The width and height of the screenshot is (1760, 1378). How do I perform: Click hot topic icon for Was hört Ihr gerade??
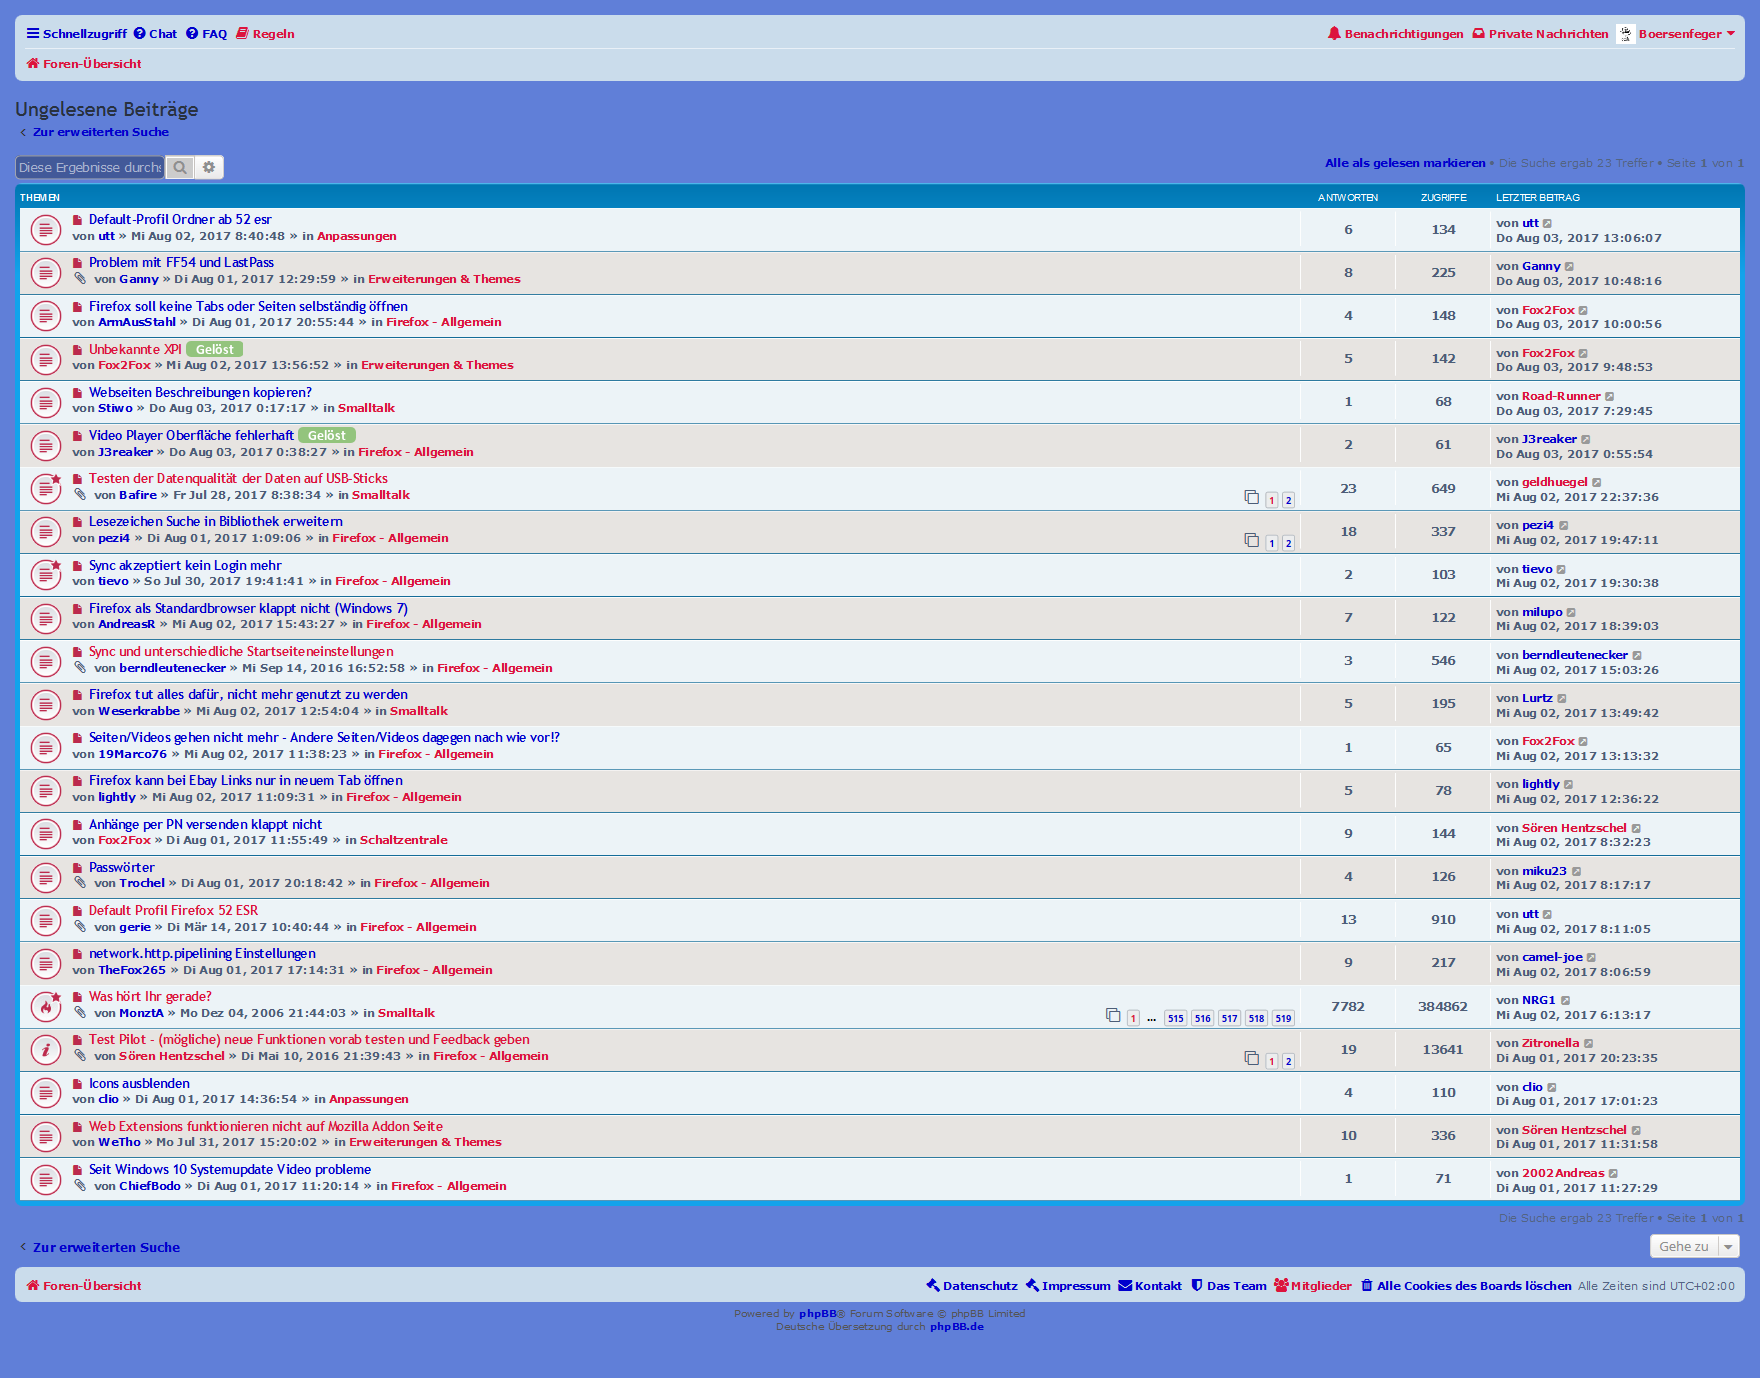tap(45, 1006)
